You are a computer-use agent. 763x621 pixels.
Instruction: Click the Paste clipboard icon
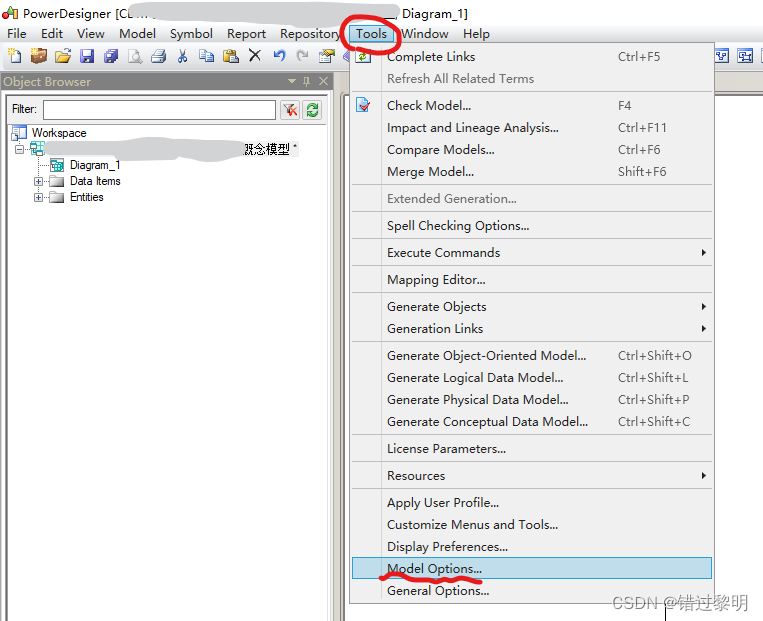click(231, 56)
